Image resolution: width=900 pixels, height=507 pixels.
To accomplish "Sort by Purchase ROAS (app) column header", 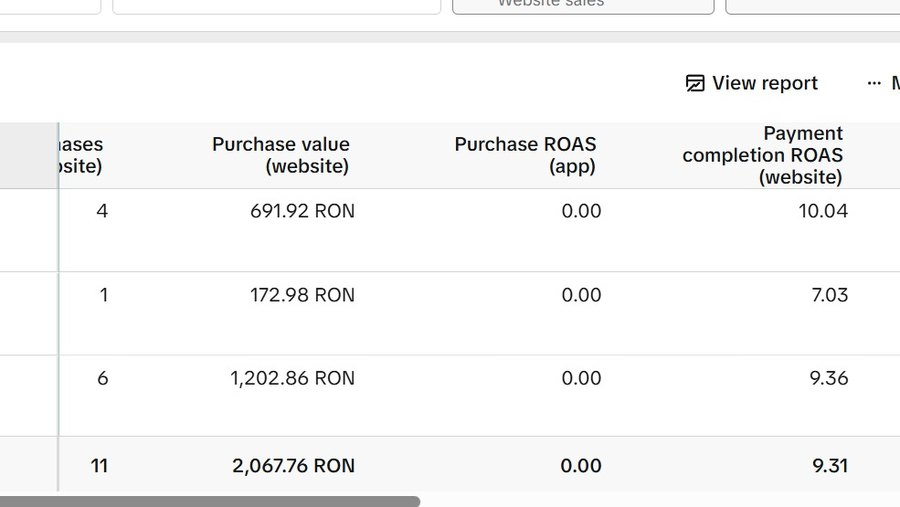I will click(525, 155).
